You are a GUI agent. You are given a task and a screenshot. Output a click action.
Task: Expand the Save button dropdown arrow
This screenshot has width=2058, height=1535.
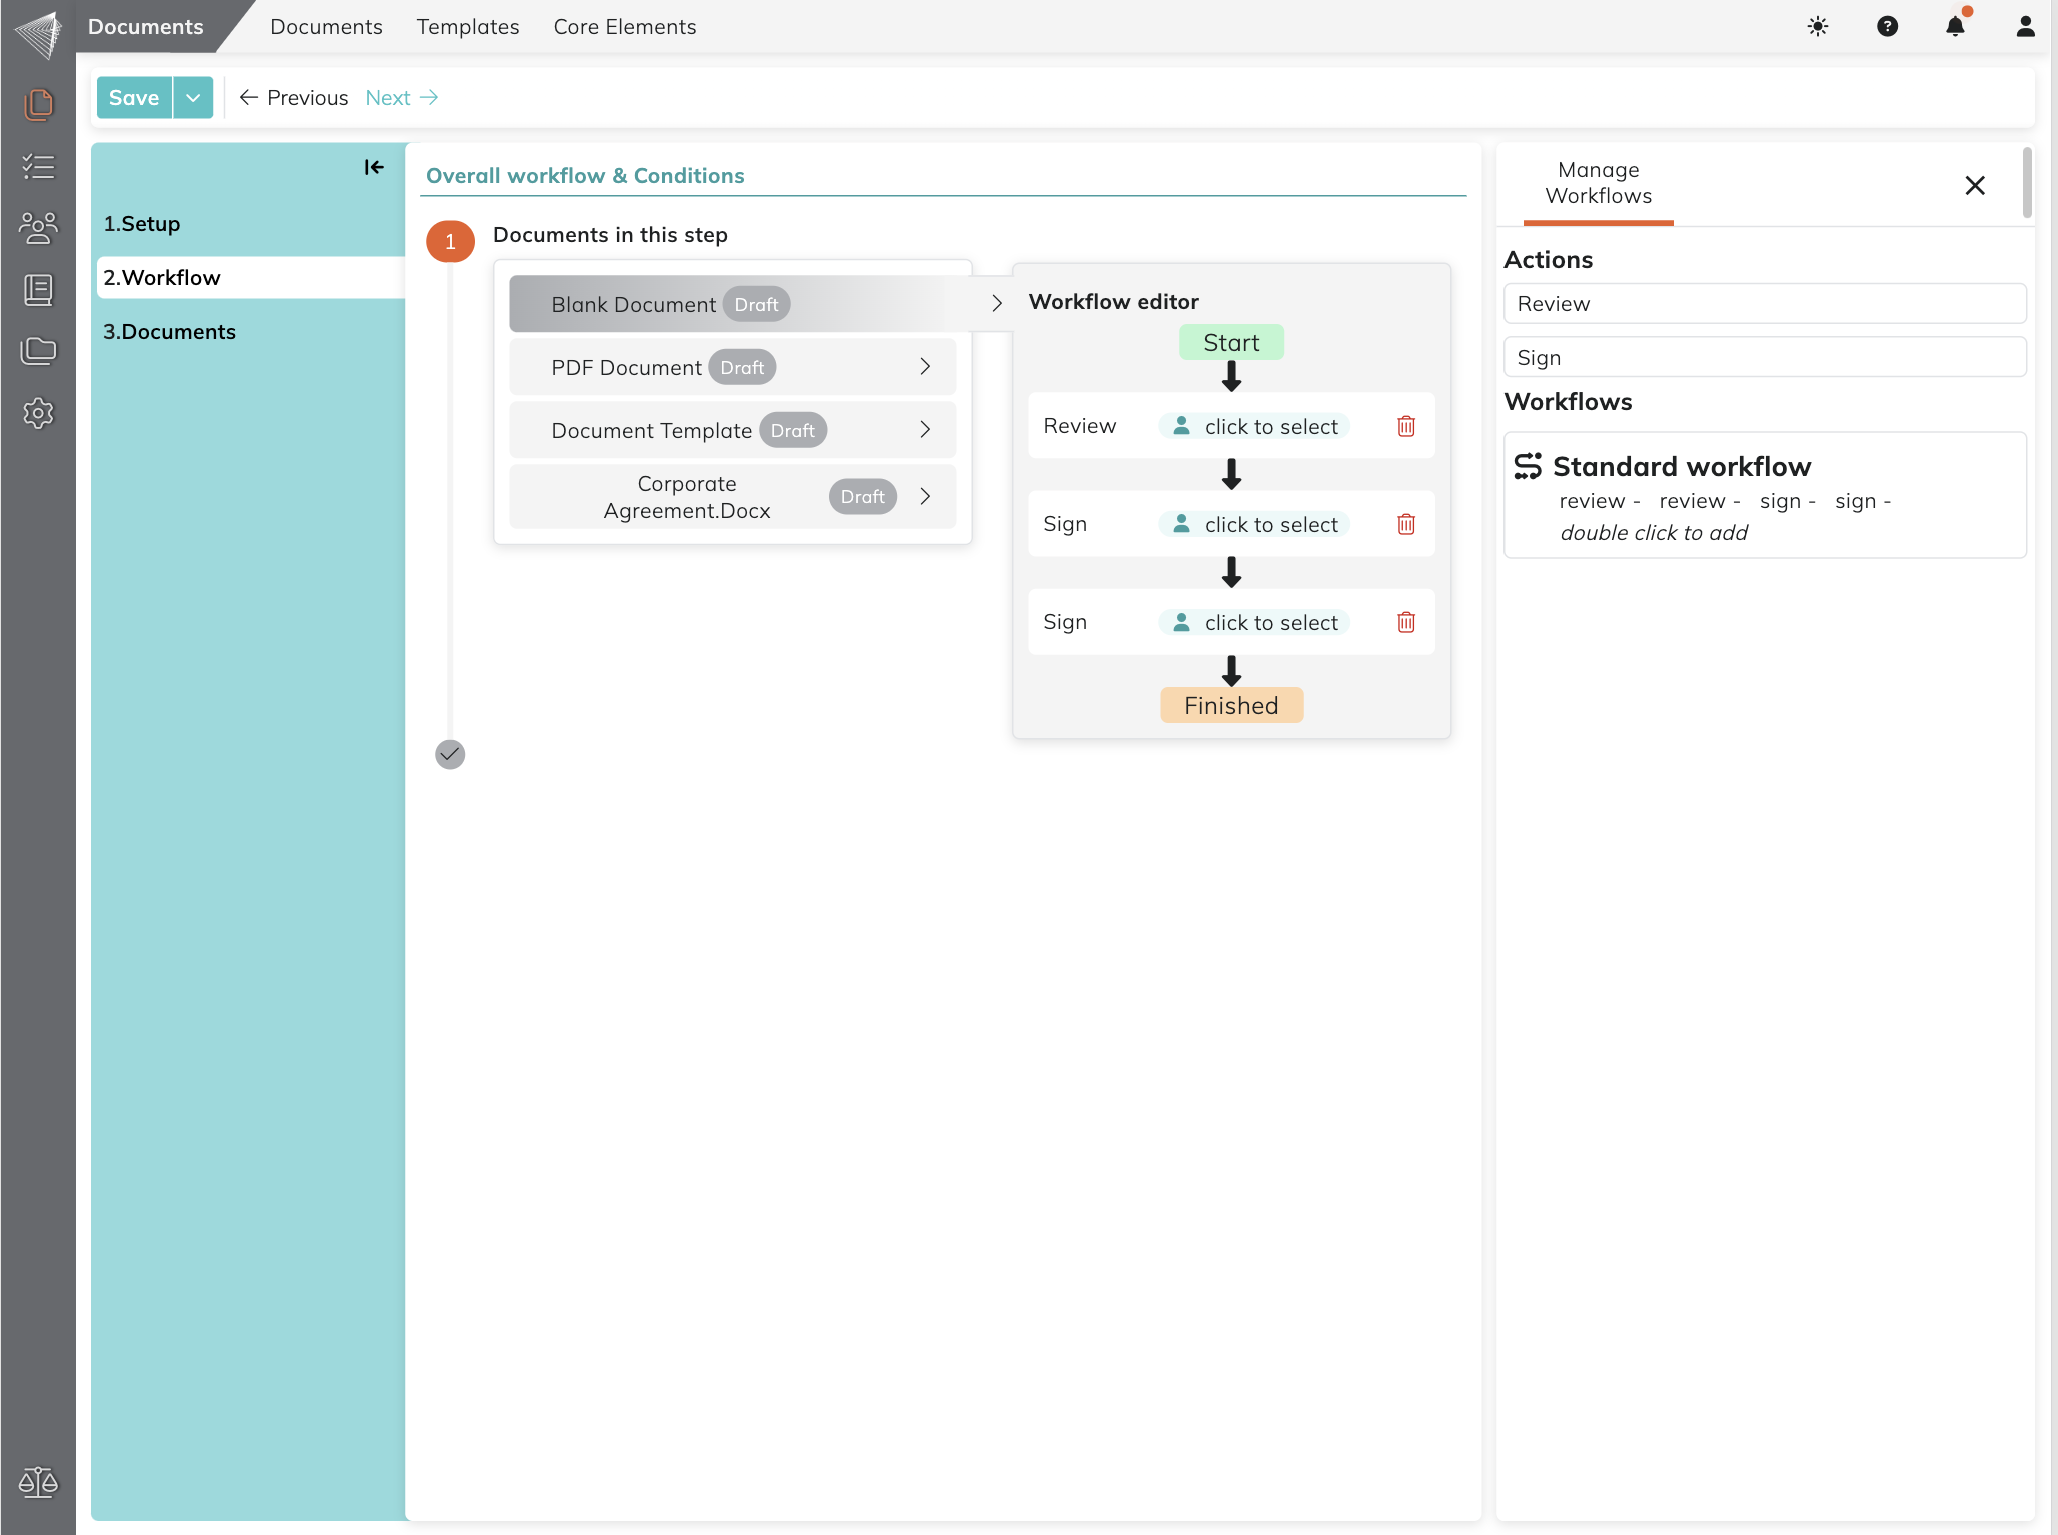tap(193, 98)
